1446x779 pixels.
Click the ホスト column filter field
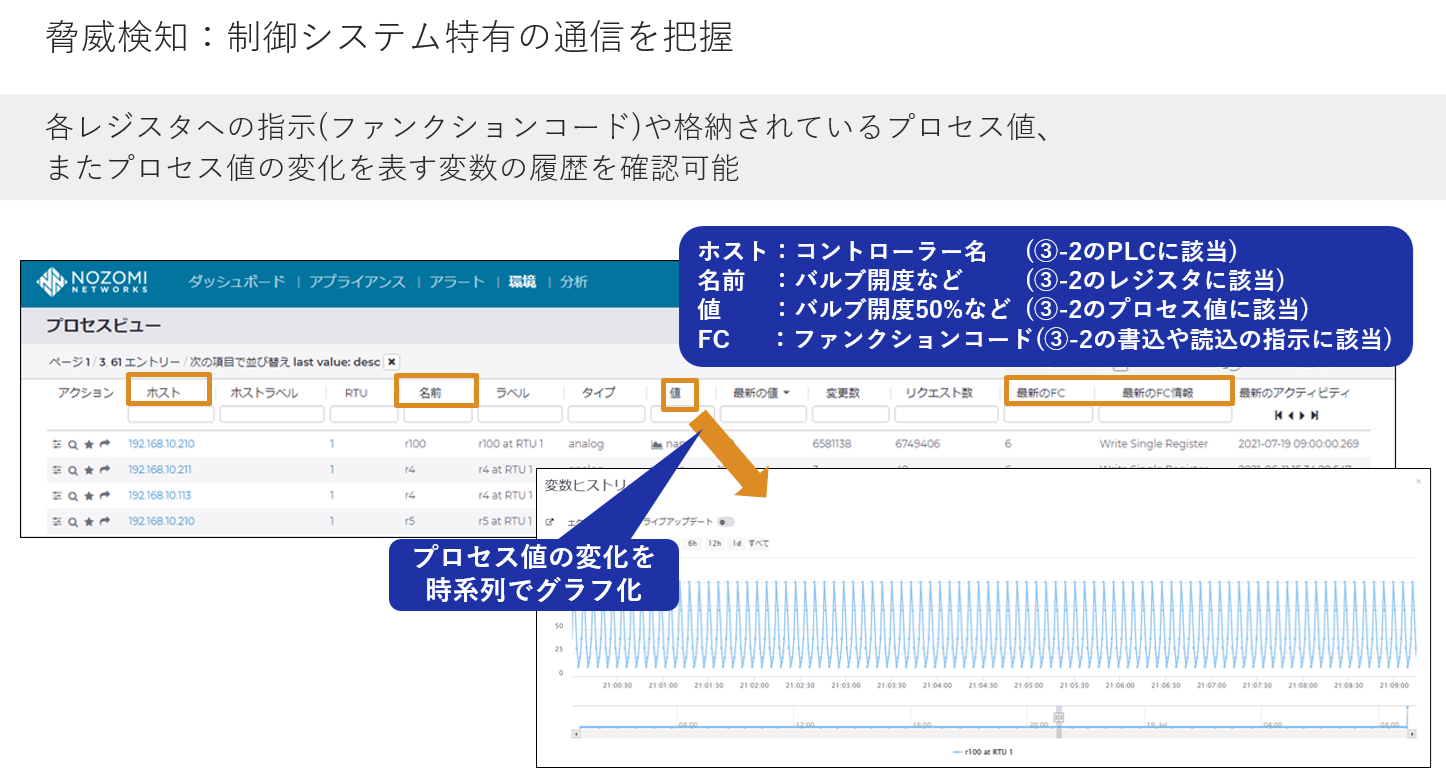point(168,414)
